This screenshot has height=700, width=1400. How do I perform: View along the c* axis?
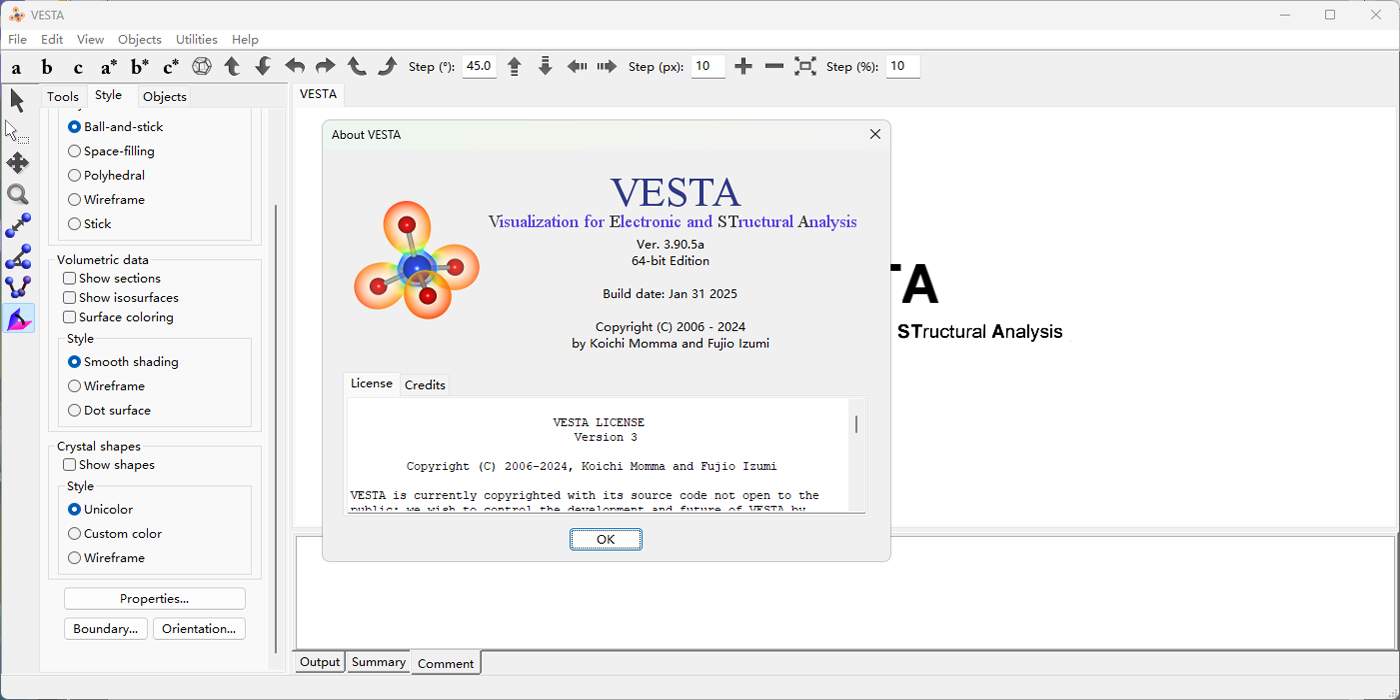[x=171, y=67]
